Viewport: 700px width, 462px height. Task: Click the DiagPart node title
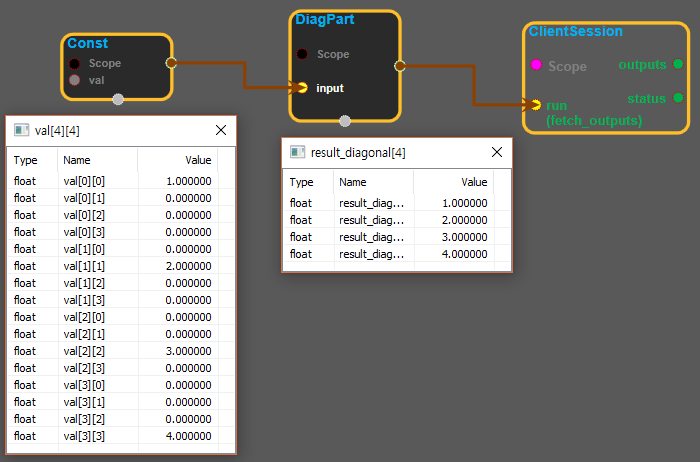(x=325, y=19)
